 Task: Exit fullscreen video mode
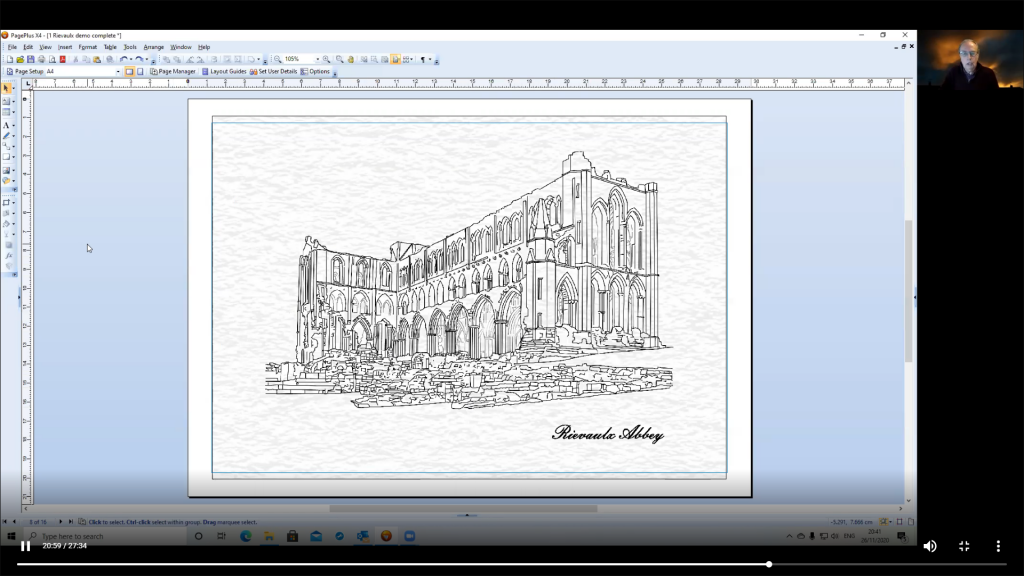coord(964,546)
